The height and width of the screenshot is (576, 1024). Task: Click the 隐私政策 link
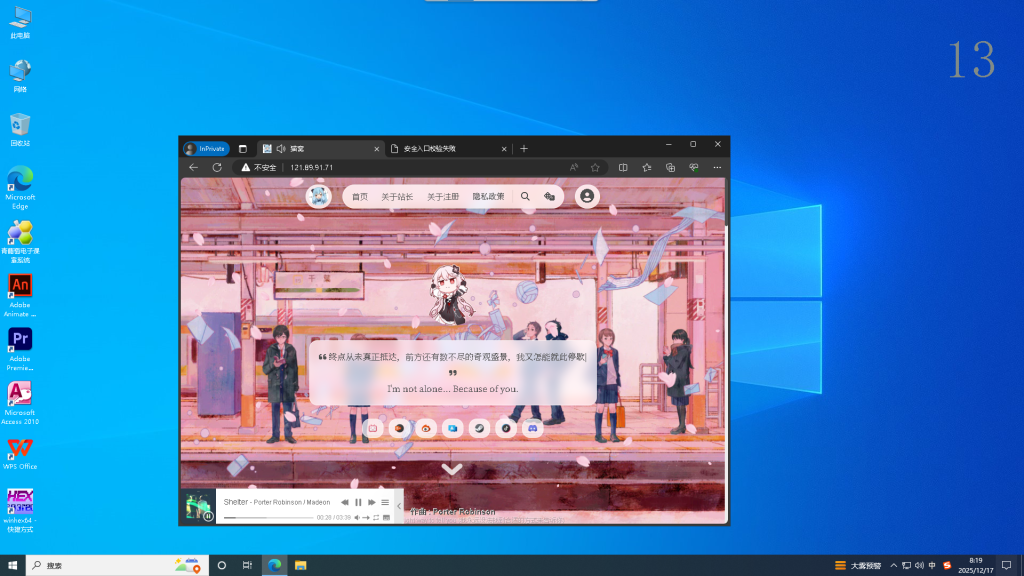pyautogui.click(x=488, y=197)
